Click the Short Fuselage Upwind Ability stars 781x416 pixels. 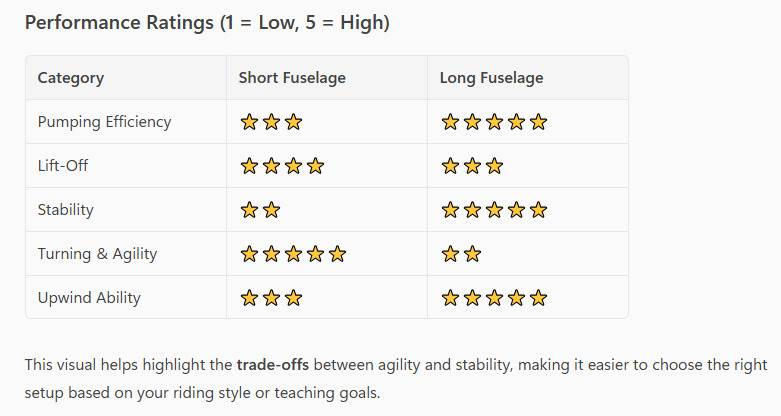pyautogui.click(x=271, y=298)
